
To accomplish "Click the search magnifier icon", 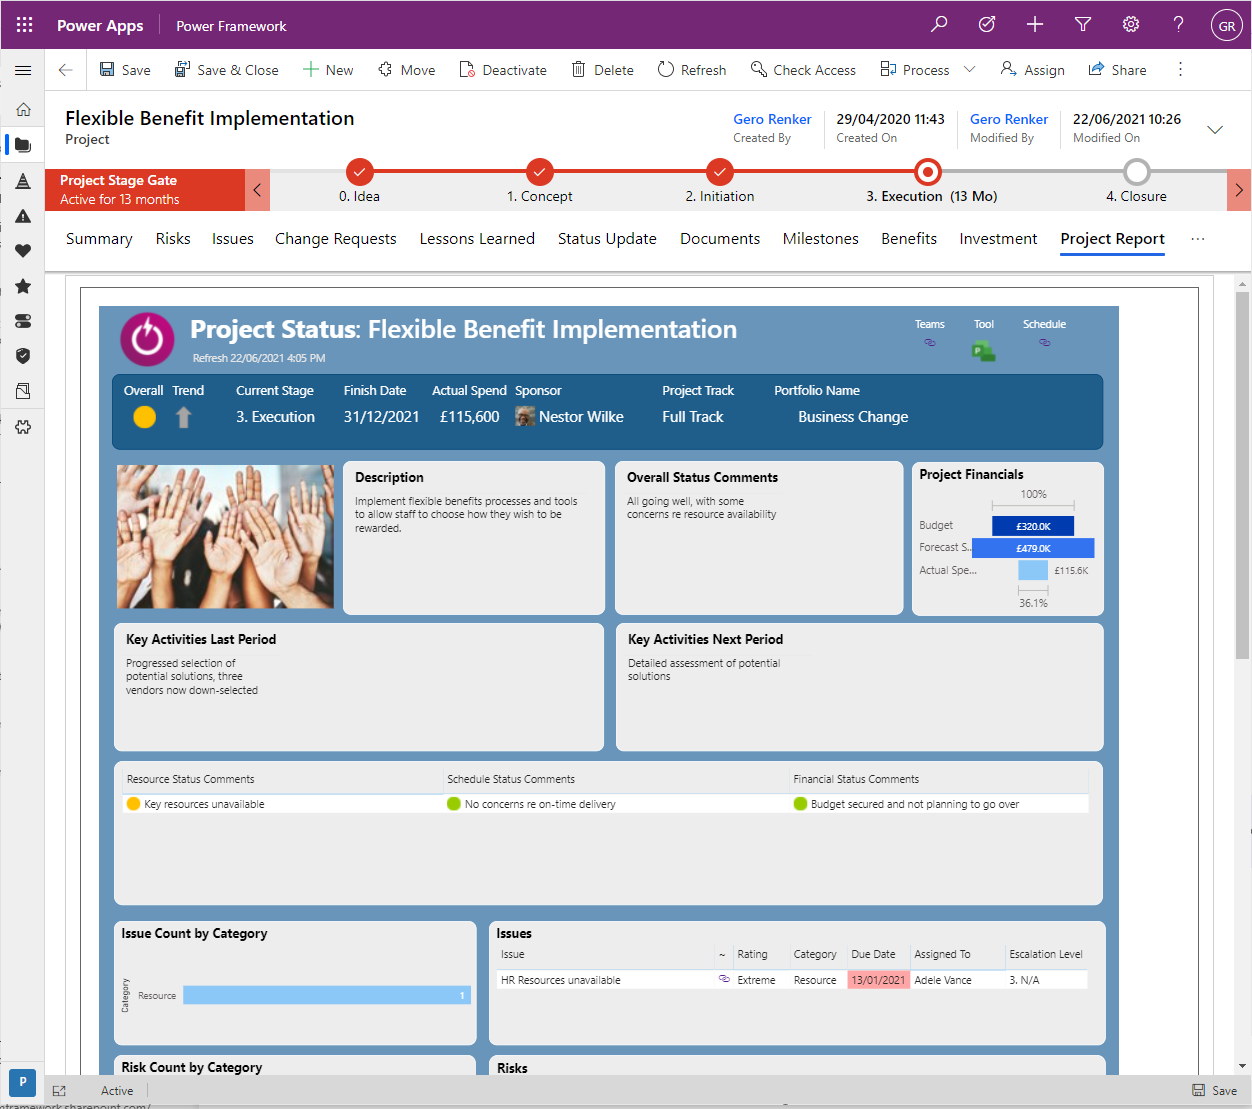I will pyautogui.click(x=939, y=24).
